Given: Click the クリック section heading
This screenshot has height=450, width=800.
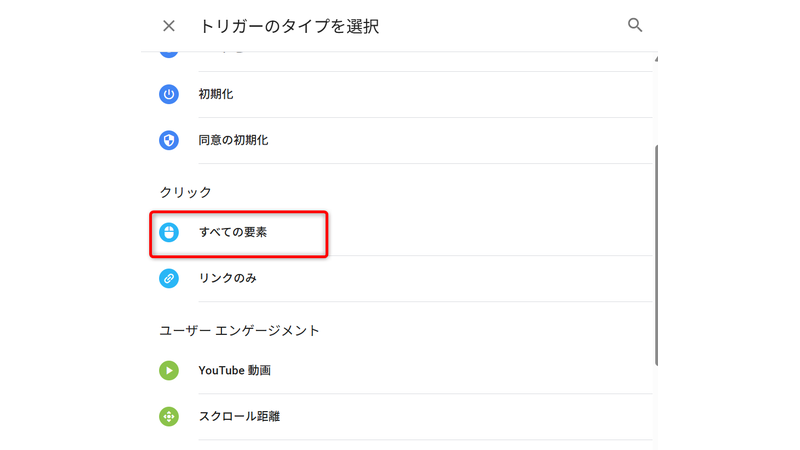Looking at the screenshot, I should tap(185, 191).
